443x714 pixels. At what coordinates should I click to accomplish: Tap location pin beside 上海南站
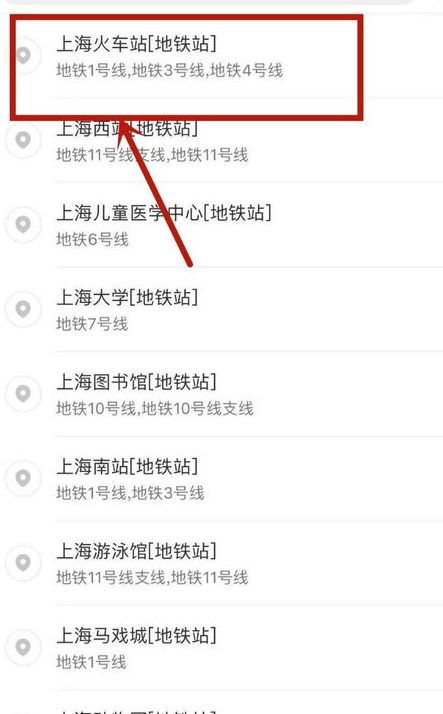tap(23, 478)
